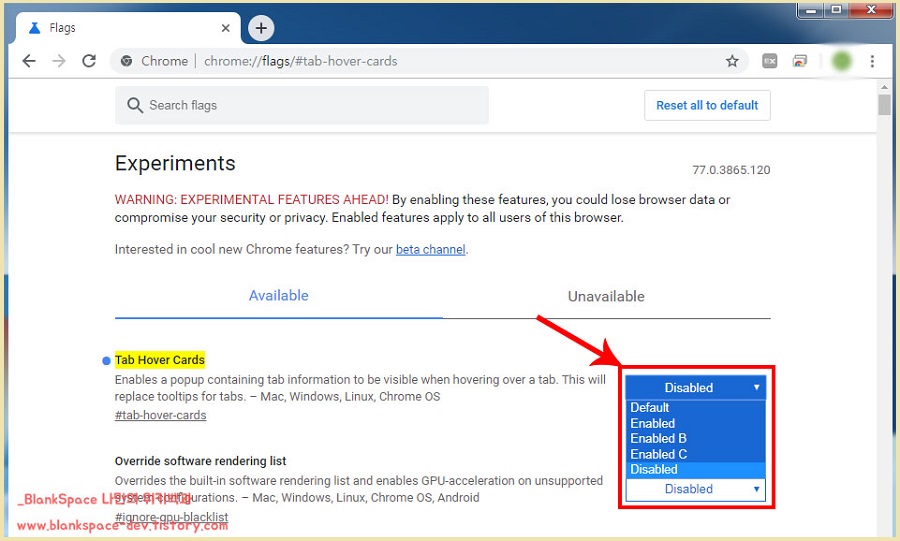
Task: Focus the Search flags input field
Action: (x=302, y=105)
